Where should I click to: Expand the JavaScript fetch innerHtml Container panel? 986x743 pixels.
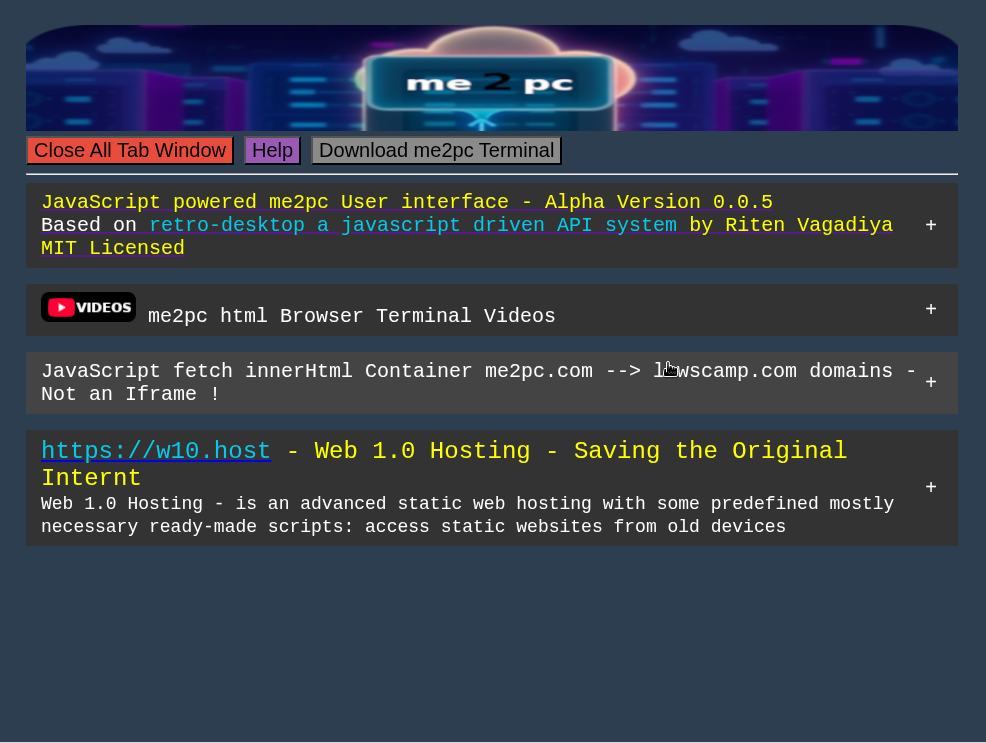[x=931, y=382]
